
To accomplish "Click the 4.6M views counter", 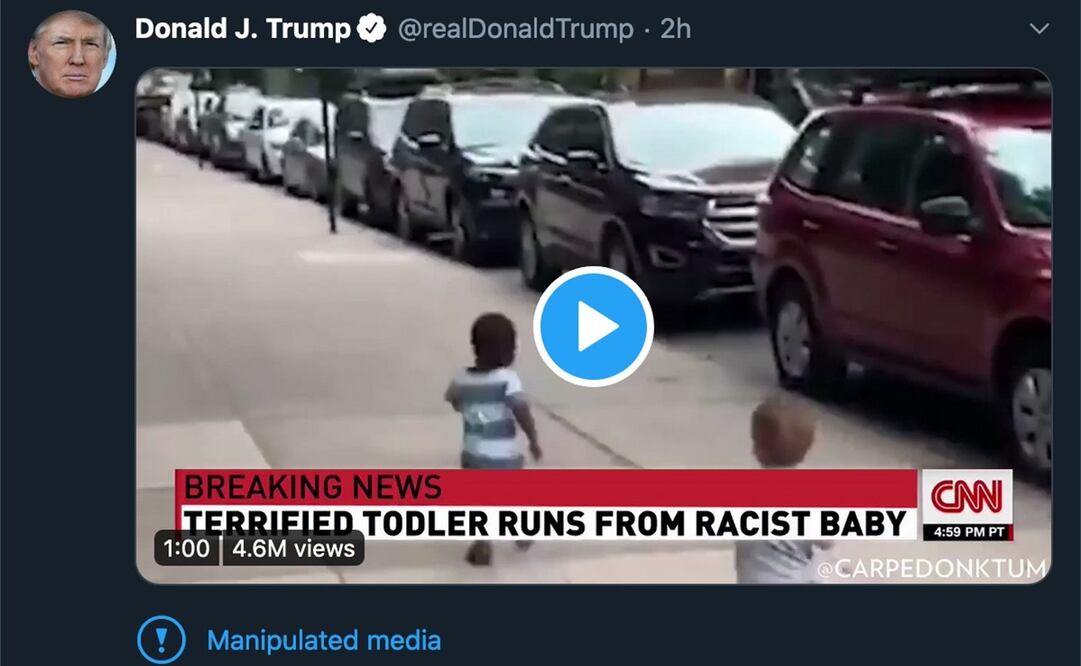I will coord(293,548).
